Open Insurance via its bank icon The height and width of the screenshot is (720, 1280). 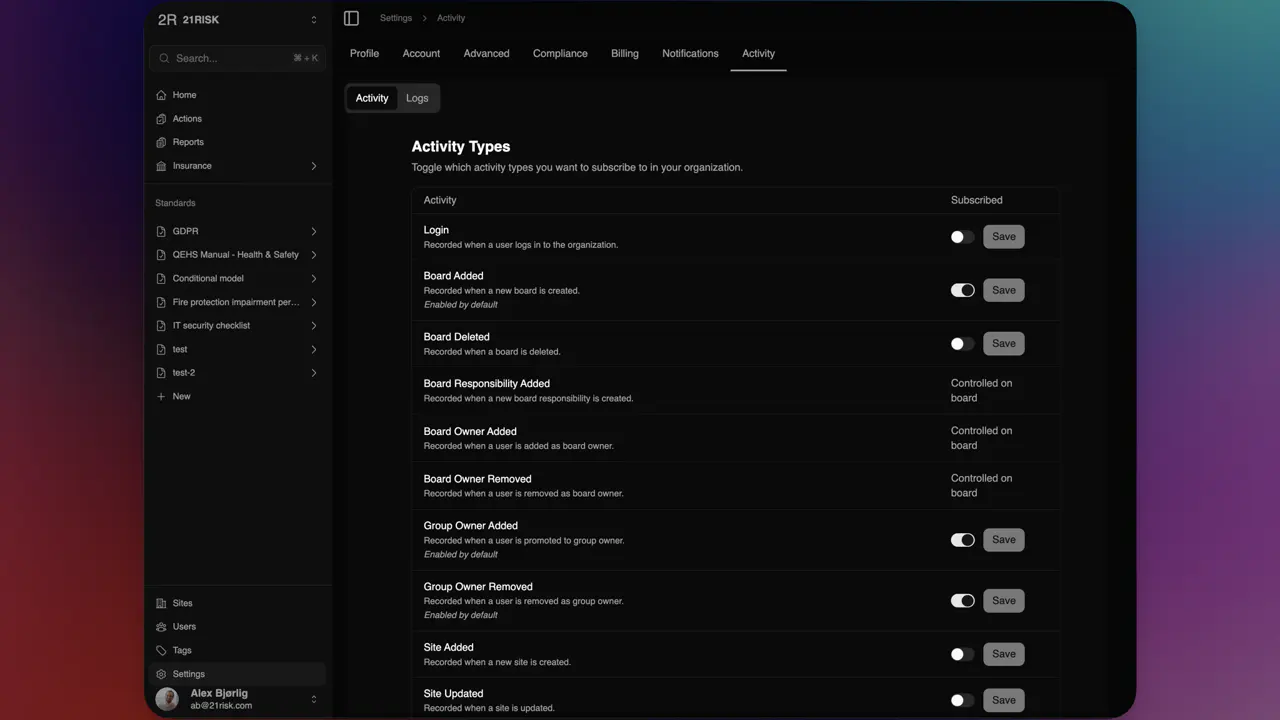[161, 166]
